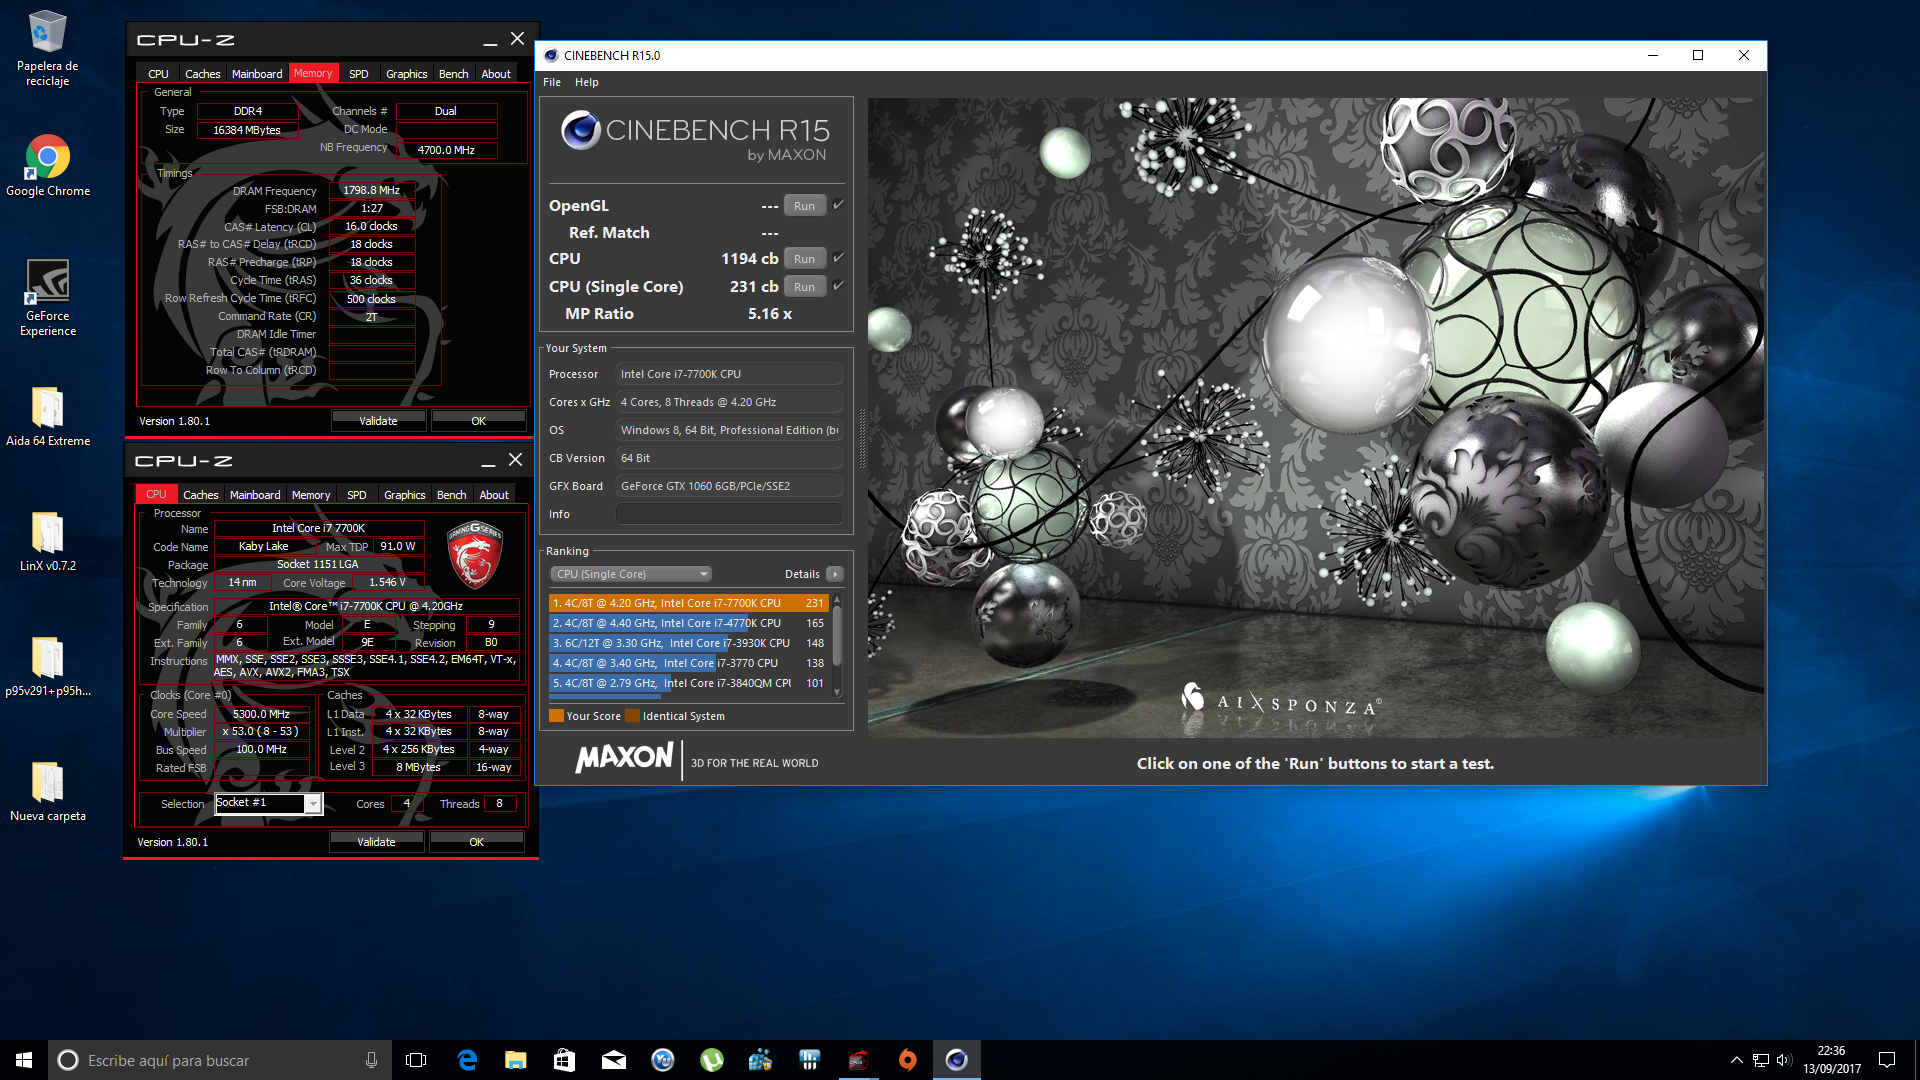Viewport: 1920px width, 1080px height.
Task: Toggle the OpenGL test checkbox
Action: (839, 205)
